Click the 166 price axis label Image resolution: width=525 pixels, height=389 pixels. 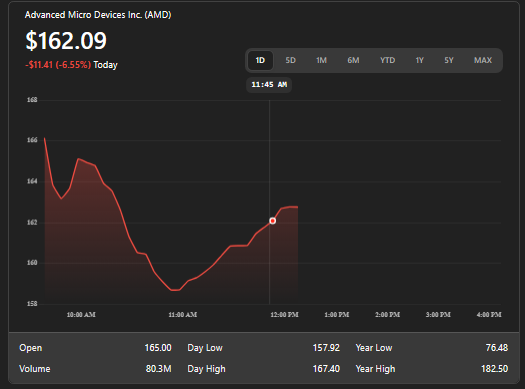(x=32, y=140)
